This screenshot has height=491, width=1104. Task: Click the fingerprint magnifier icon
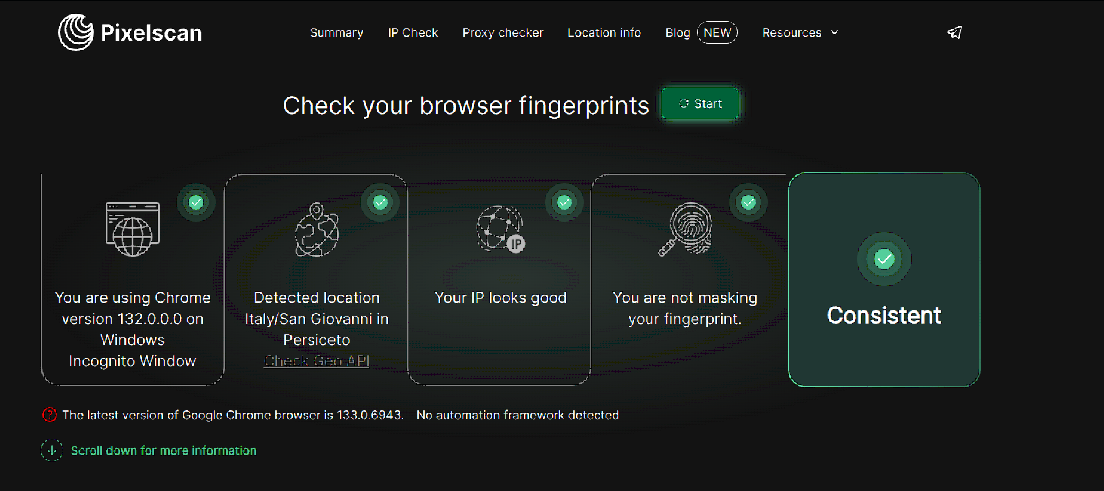(x=684, y=231)
